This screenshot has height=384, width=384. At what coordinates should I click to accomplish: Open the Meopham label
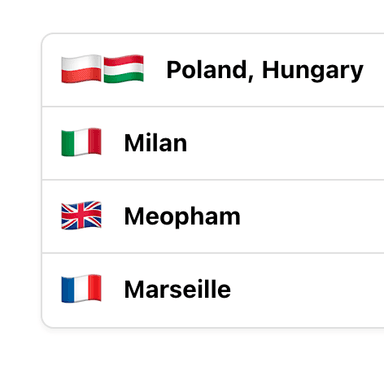(182, 217)
